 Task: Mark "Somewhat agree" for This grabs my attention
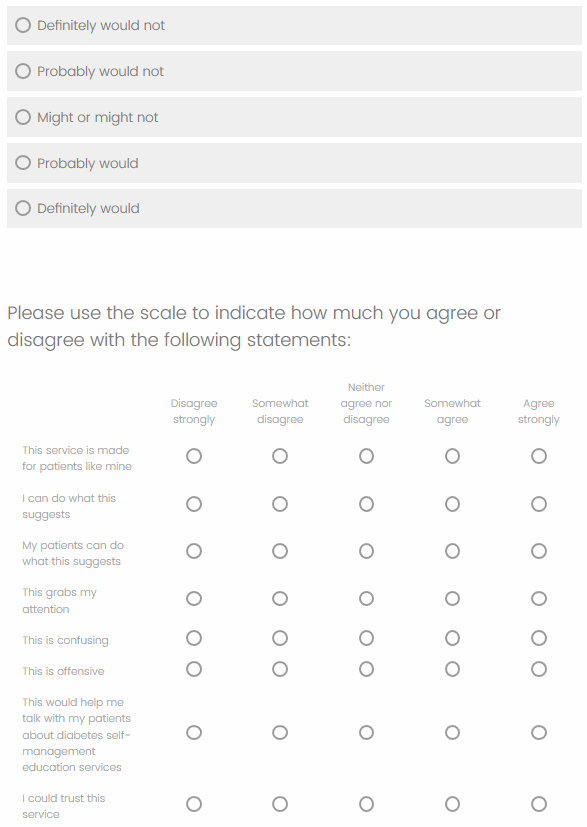pos(453,599)
